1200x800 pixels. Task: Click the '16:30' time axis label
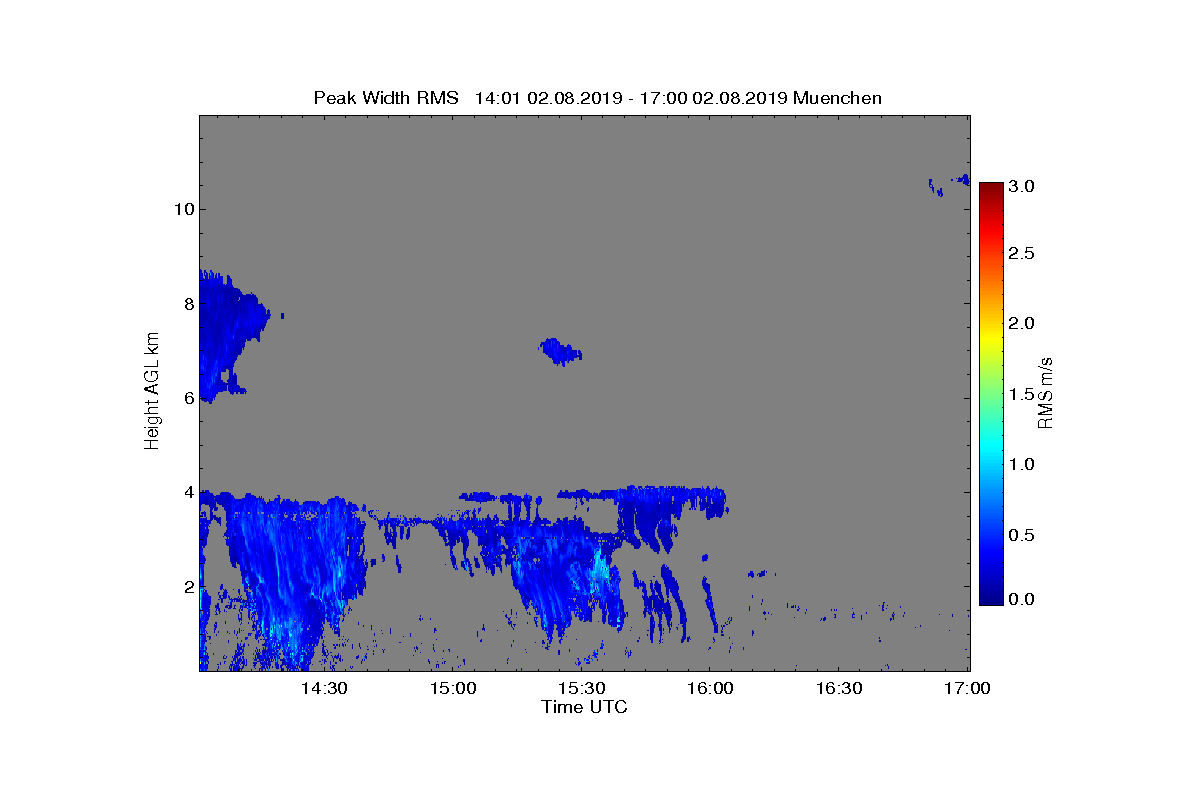click(x=839, y=689)
